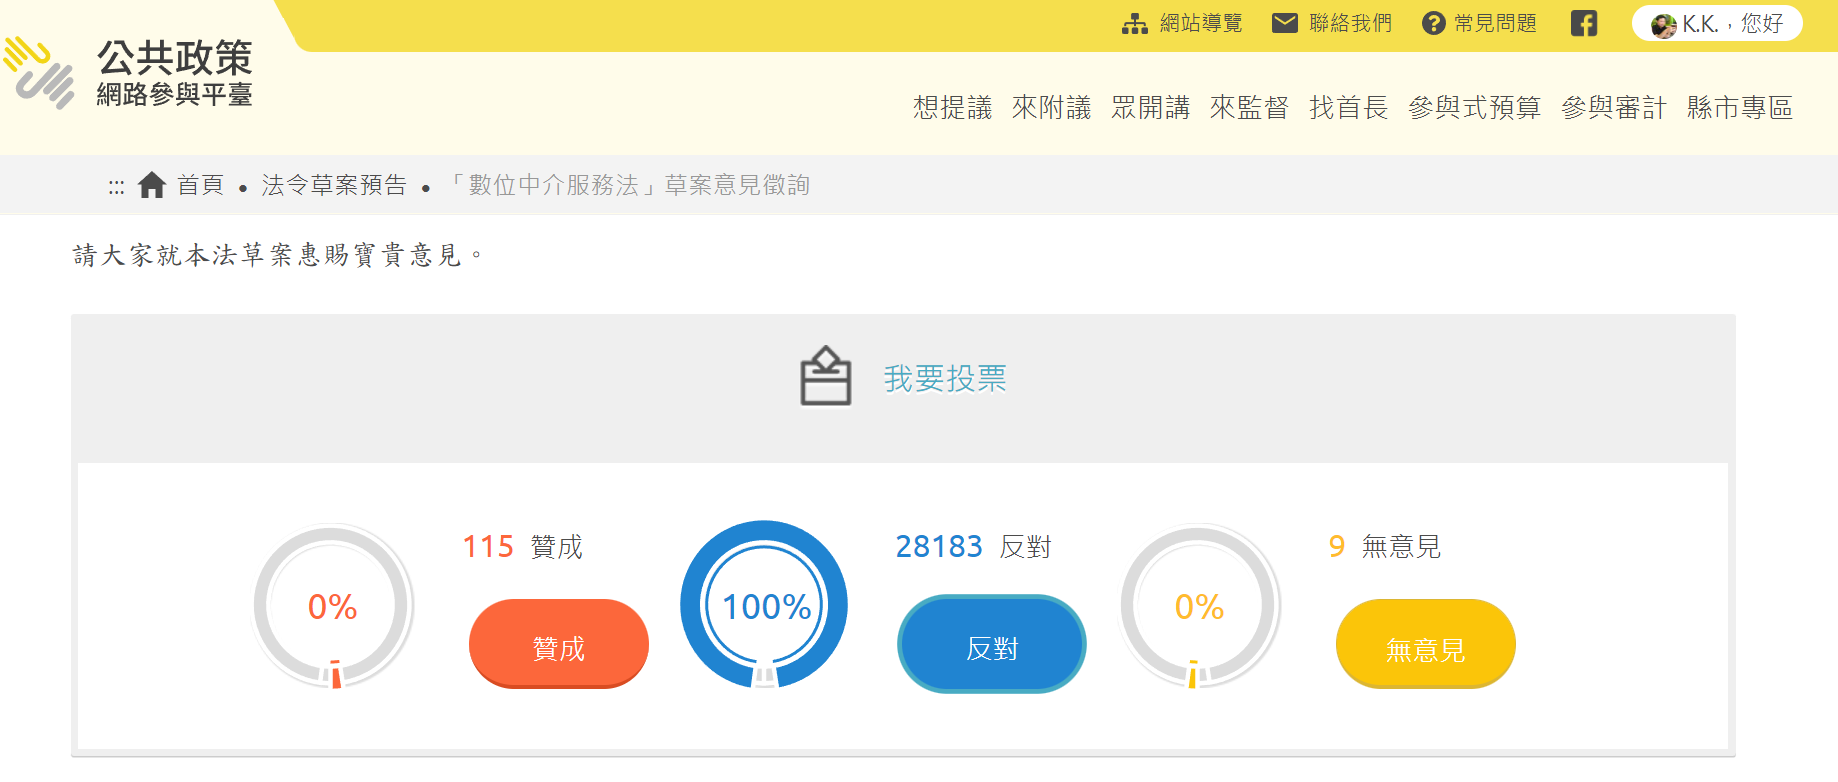
Task: Open the 來監督 menu
Action: (1249, 108)
